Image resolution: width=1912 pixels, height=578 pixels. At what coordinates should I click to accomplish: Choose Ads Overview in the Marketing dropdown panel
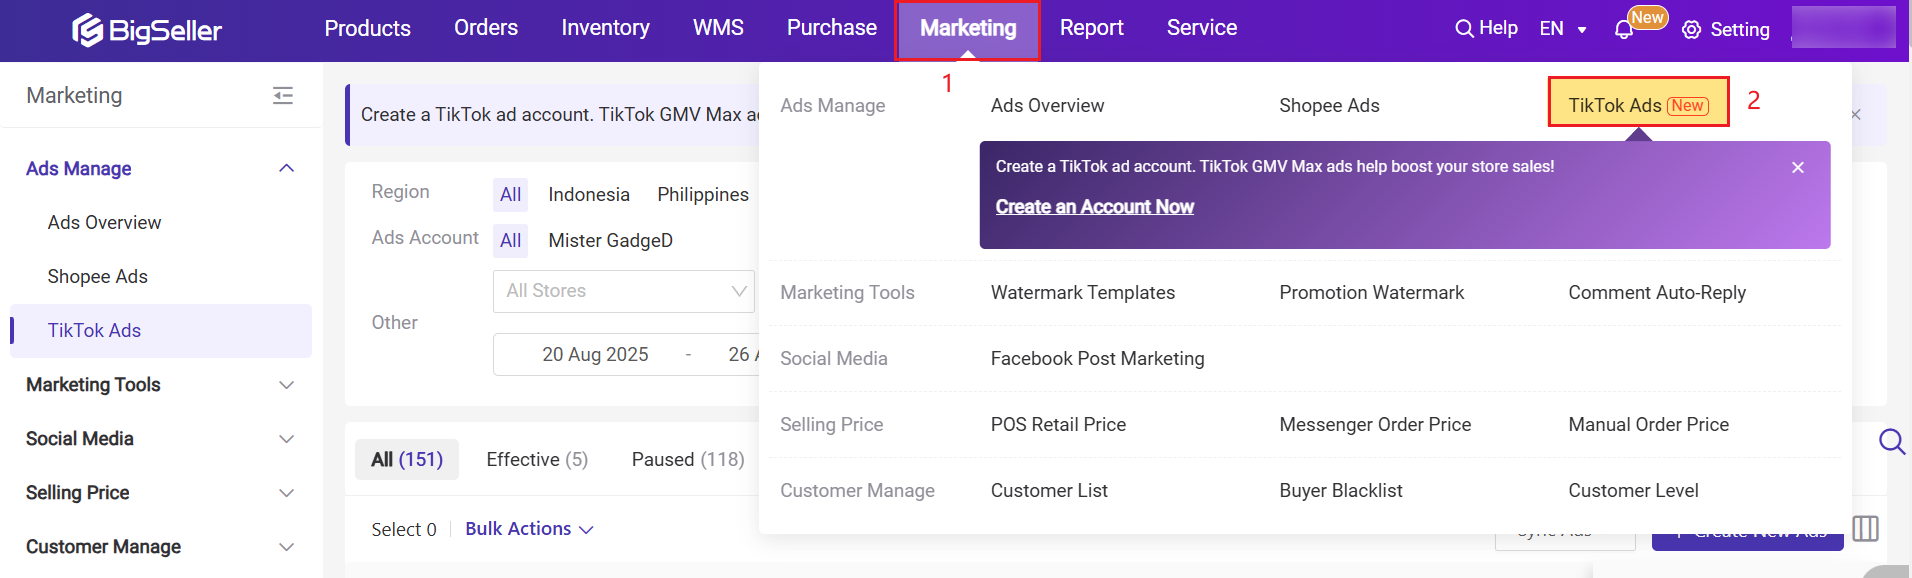1047,106
